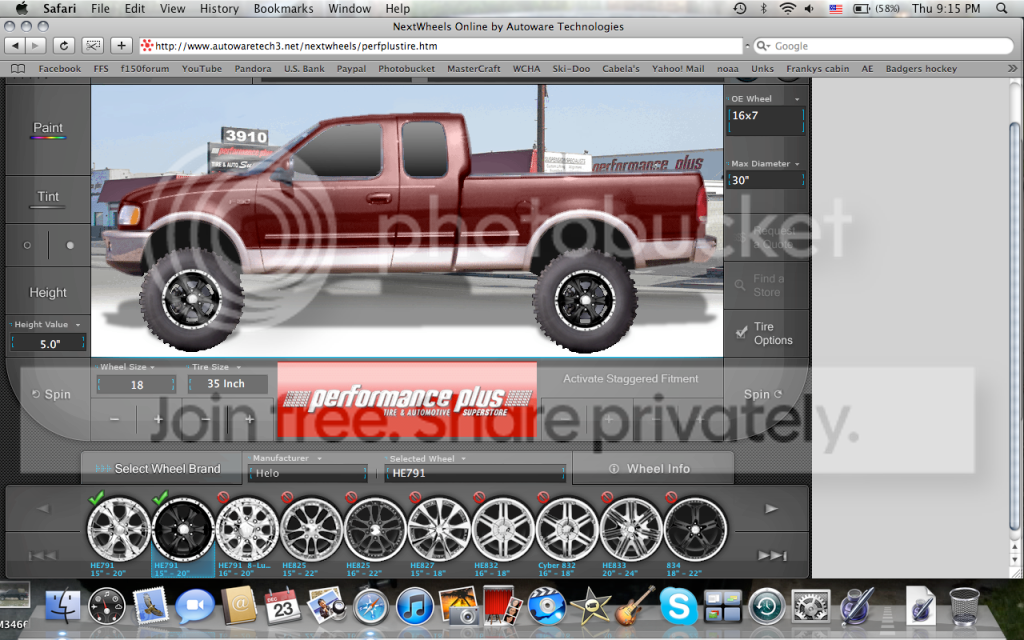Go back with Safari's back arrow
The width and height of the screenshot is (1024, 640).
pos(15,46)
